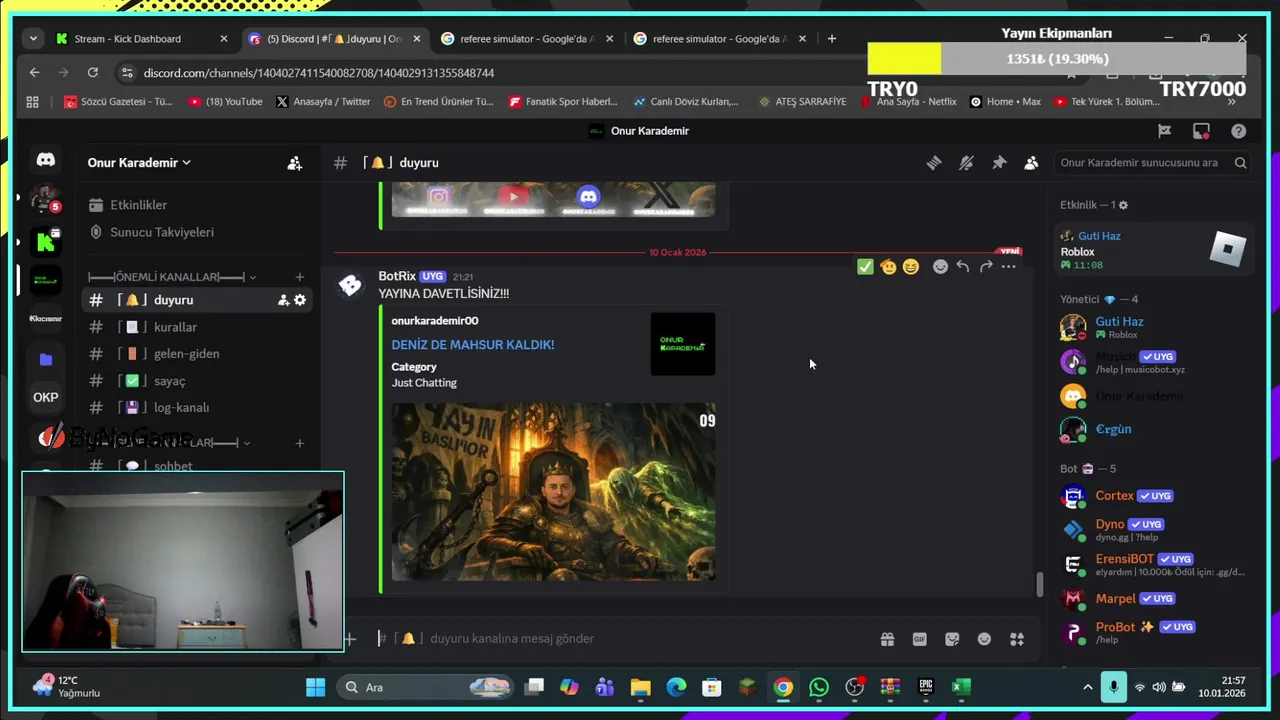Open Discord help question mark icon

[x=1239, y=131]
